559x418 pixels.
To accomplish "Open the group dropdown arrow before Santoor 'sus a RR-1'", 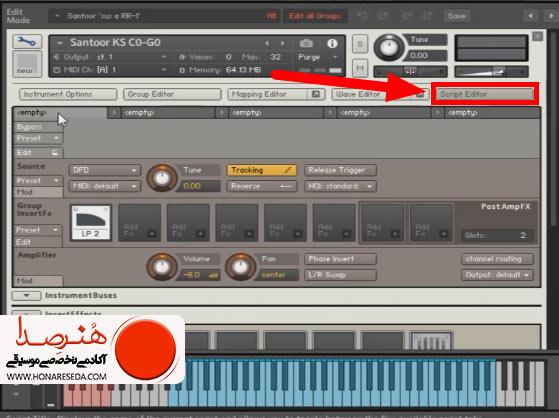I will click(x=57, y=16).
